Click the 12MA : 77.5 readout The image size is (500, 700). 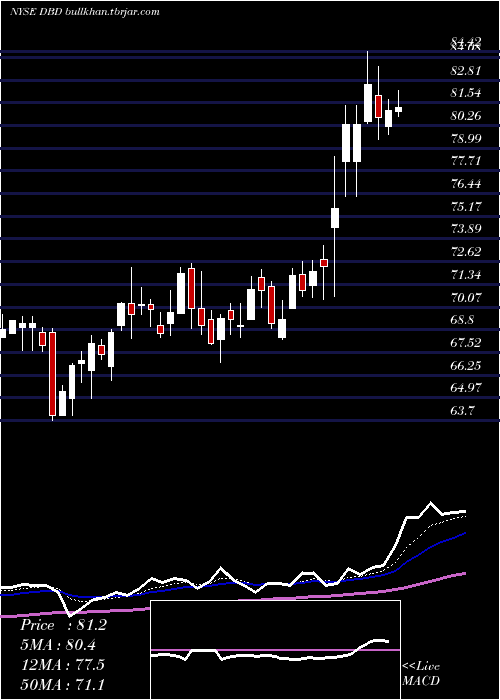(x=62, y=664)
